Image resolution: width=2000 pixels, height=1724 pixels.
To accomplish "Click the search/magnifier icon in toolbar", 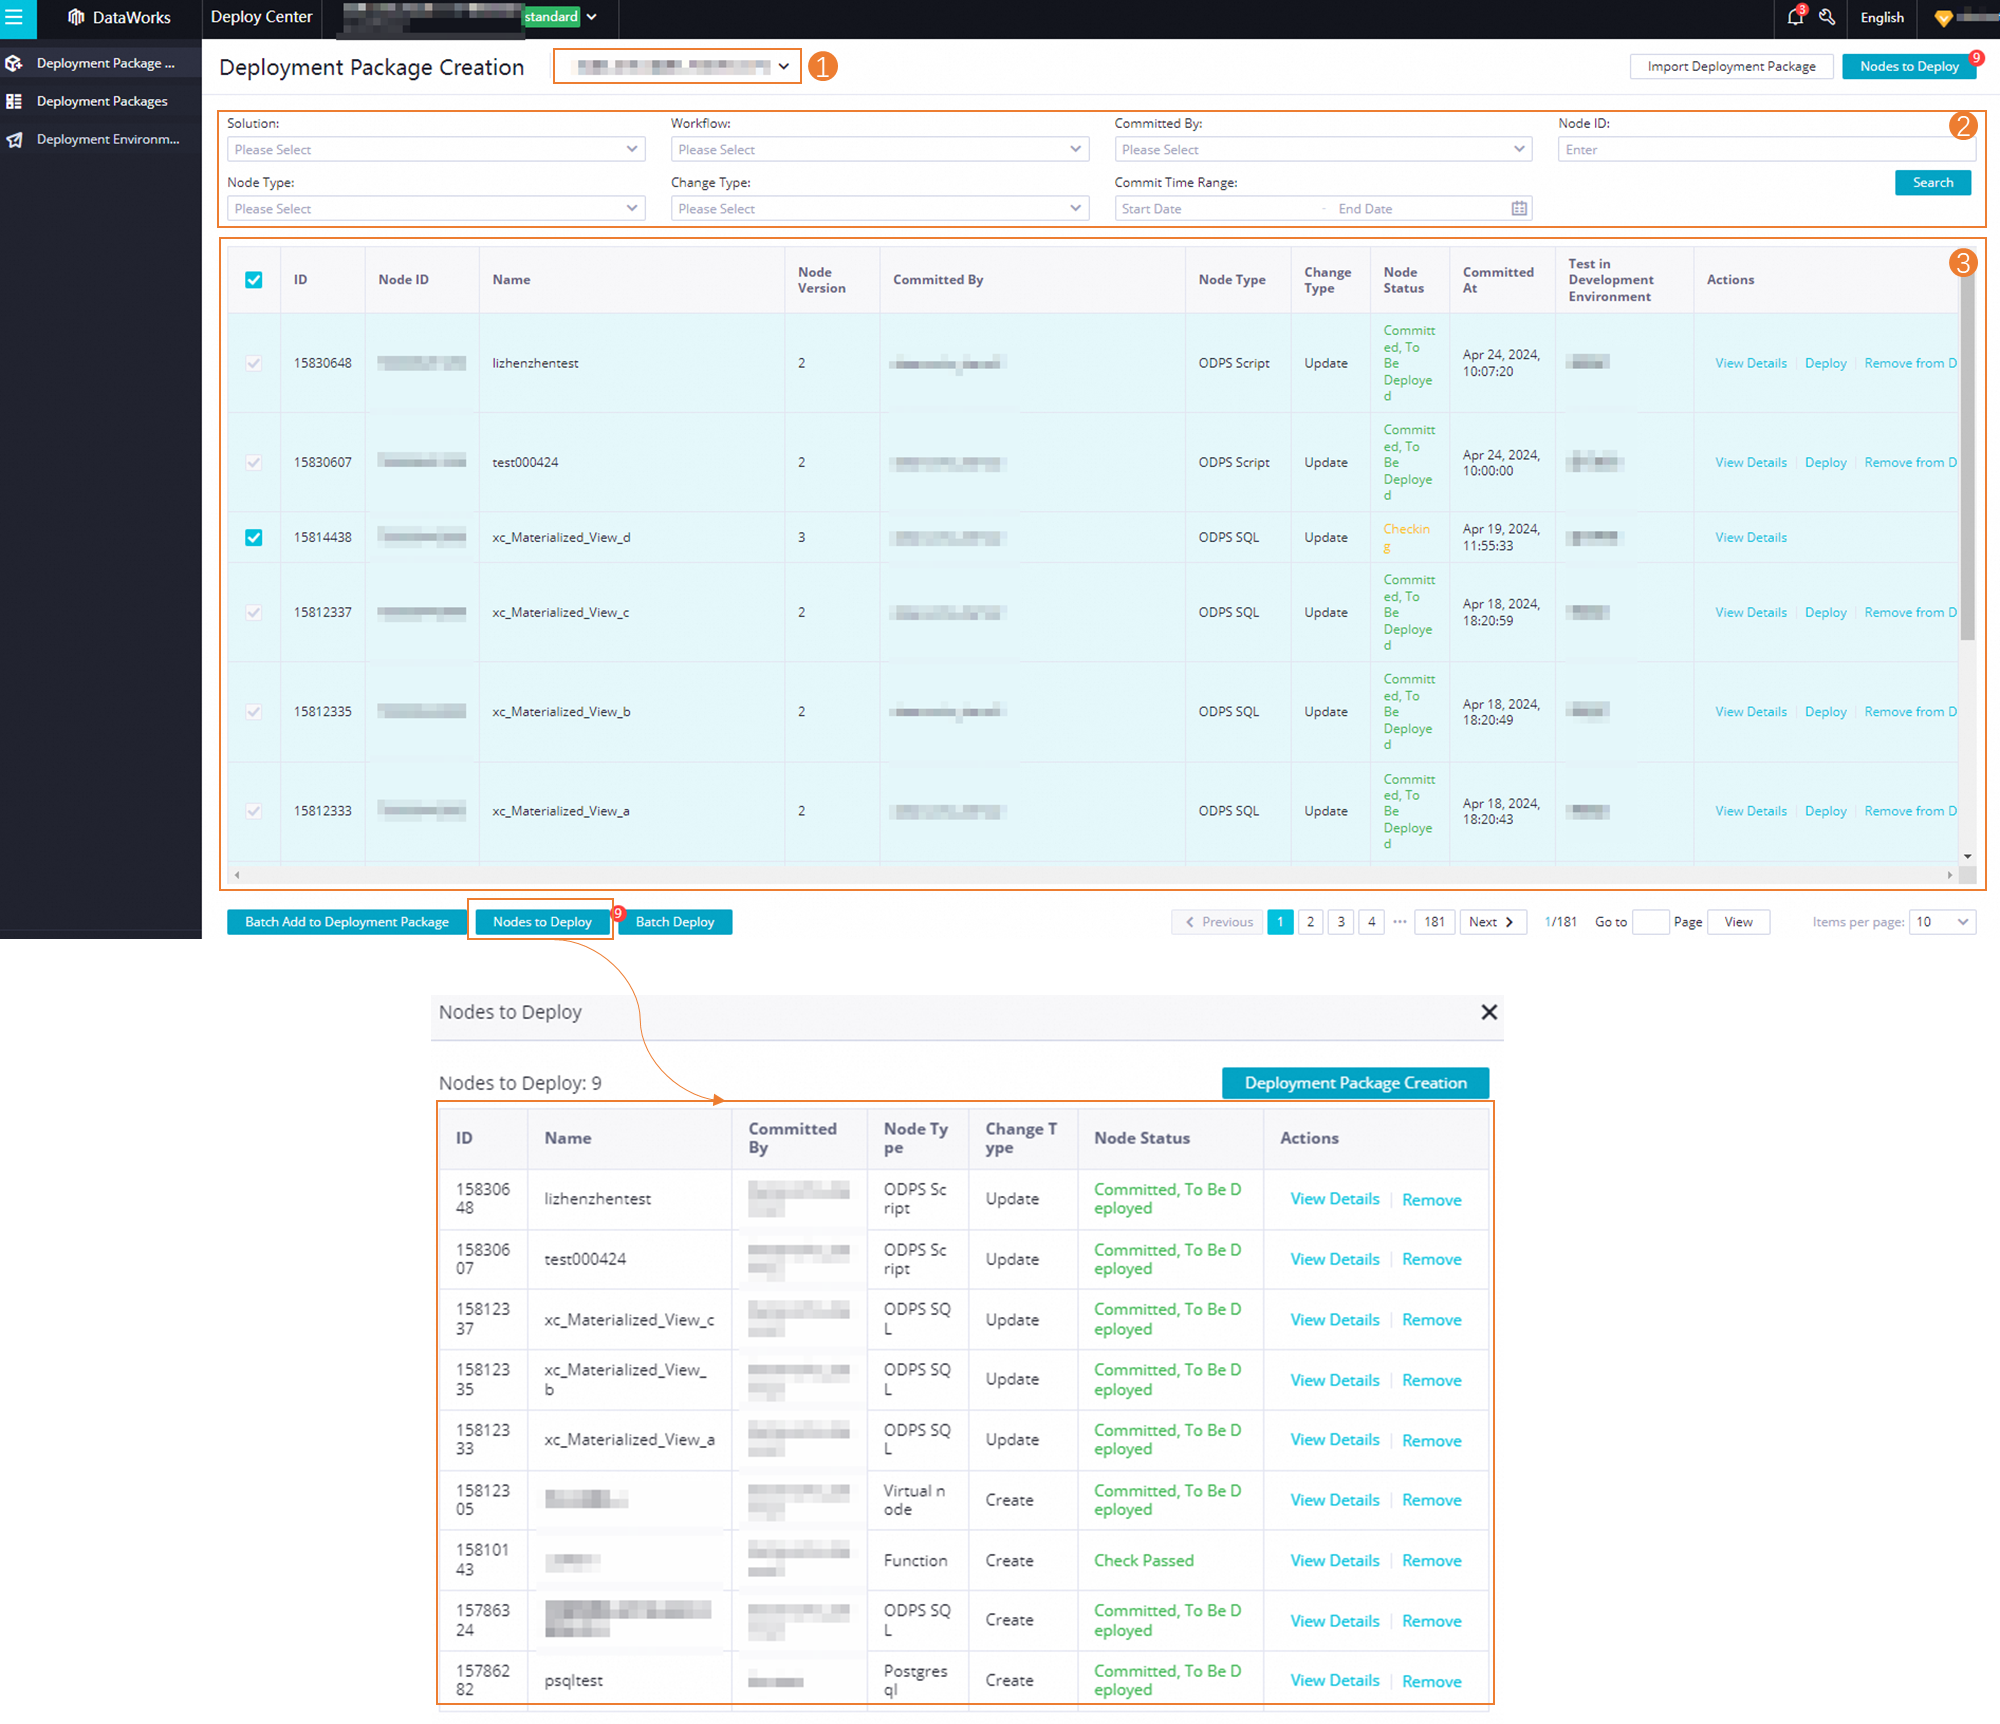I will [1828, 19].
